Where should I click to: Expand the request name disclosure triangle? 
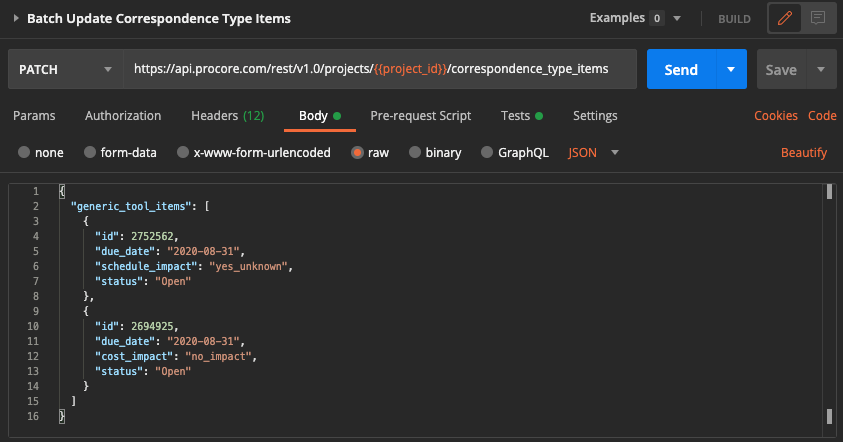(16, 18)
